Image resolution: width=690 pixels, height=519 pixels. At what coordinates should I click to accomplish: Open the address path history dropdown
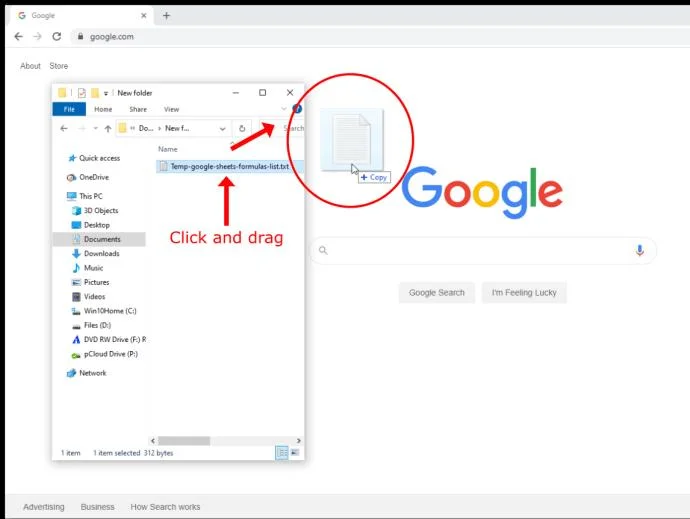[222, 129]
